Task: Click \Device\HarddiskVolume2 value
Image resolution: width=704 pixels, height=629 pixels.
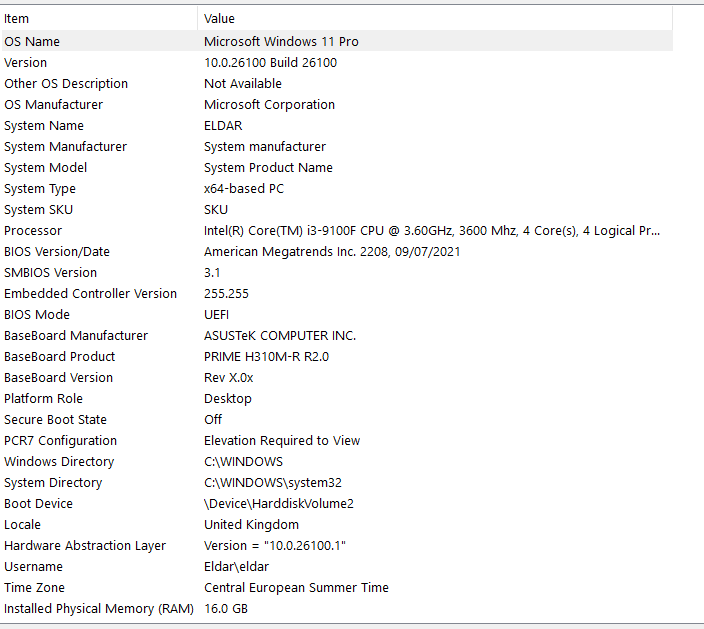Action: [279, 504]
